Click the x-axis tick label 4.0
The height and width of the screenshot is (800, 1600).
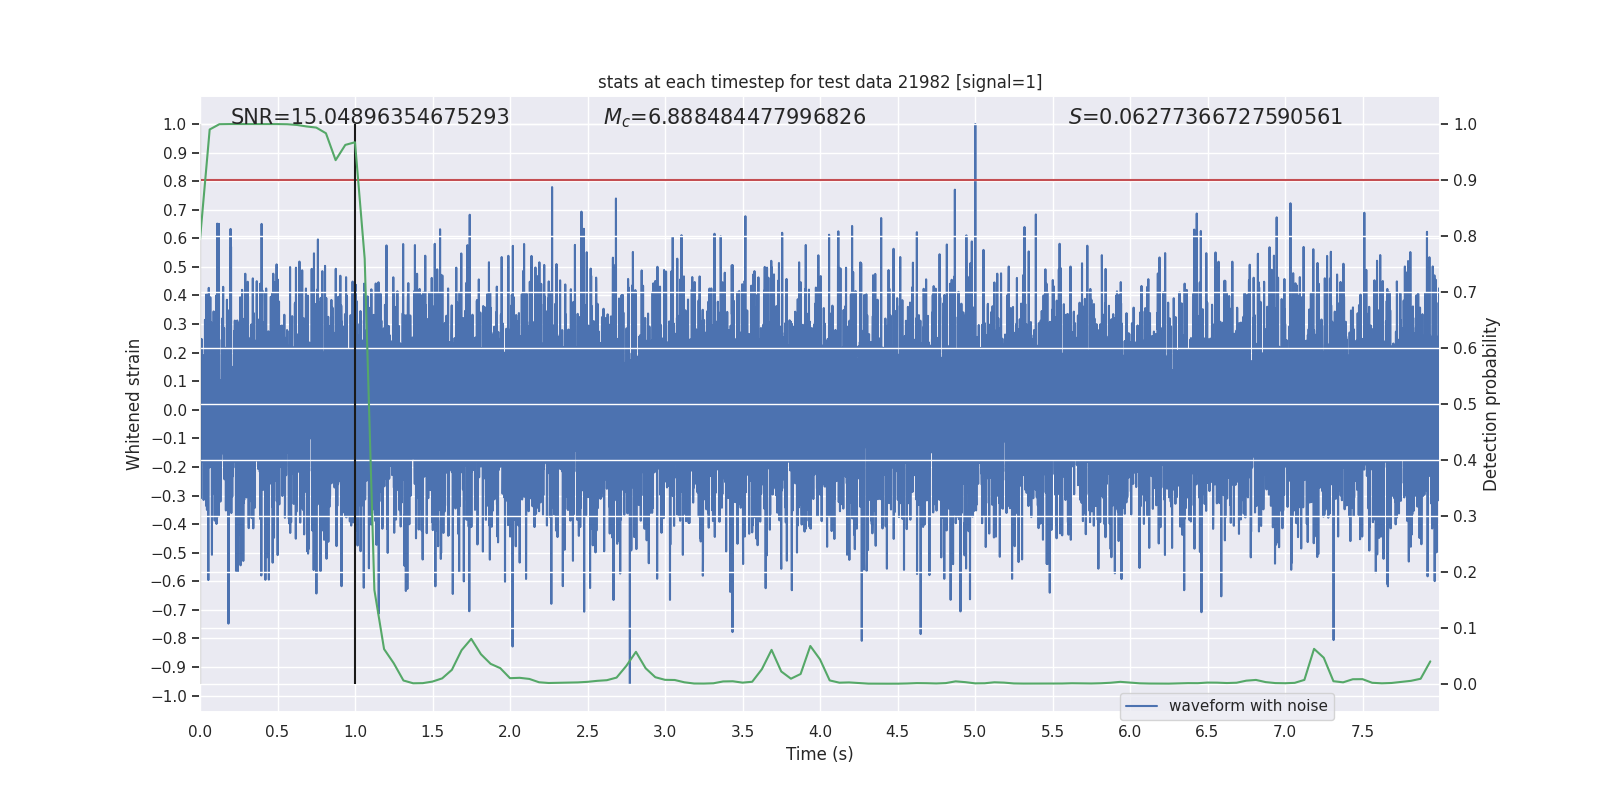(x=820, y=732)
